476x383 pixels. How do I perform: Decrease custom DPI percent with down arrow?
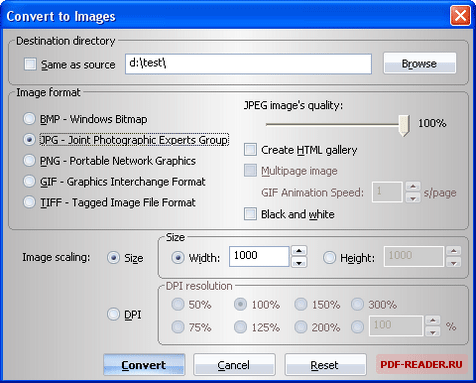pos(433,332)
